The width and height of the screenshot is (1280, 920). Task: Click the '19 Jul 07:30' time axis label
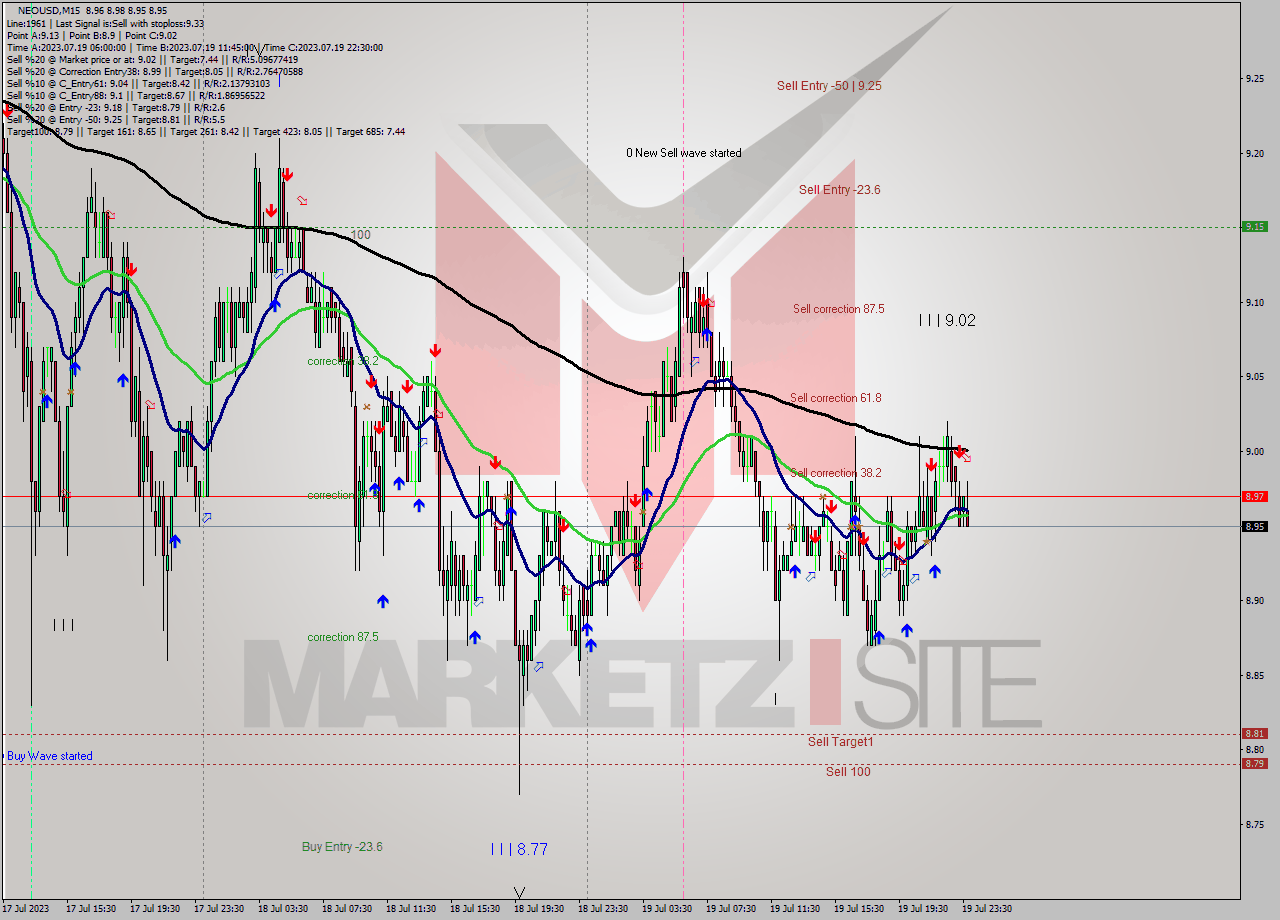click(731, 909)
